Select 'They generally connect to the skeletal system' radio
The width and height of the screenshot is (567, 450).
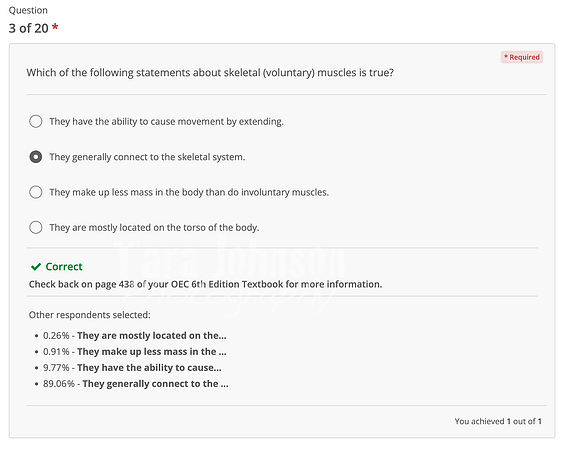pyautogui.click(x=35, y=157)
